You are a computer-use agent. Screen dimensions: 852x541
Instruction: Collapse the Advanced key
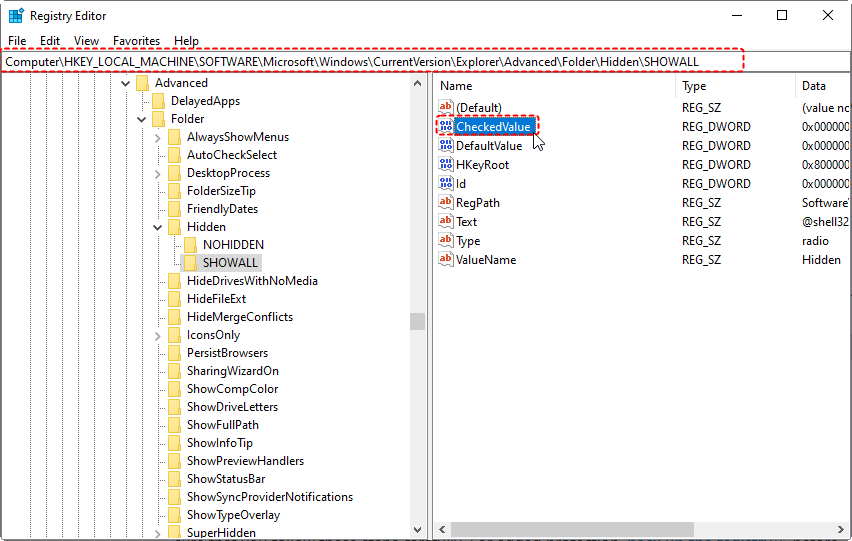point(126,83)
